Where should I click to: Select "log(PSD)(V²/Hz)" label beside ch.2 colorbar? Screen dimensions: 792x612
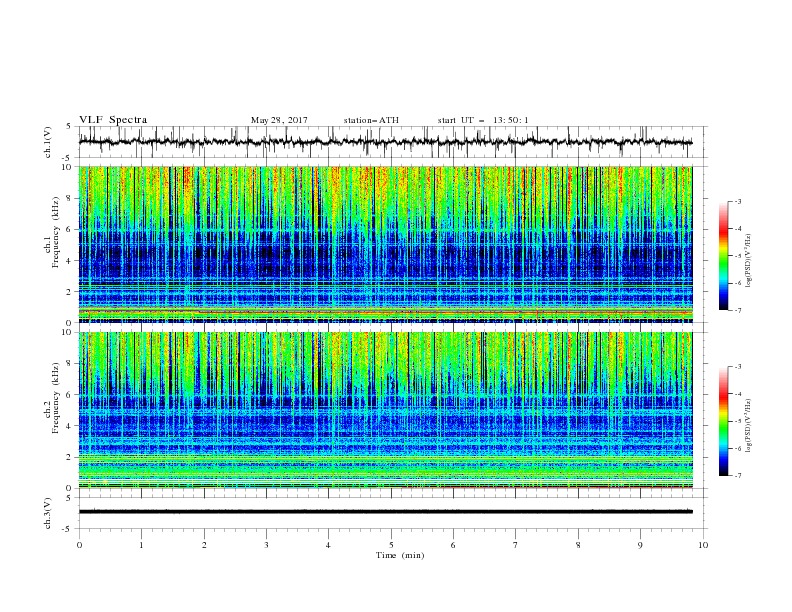pyautogui.click(x=749, y=425)
